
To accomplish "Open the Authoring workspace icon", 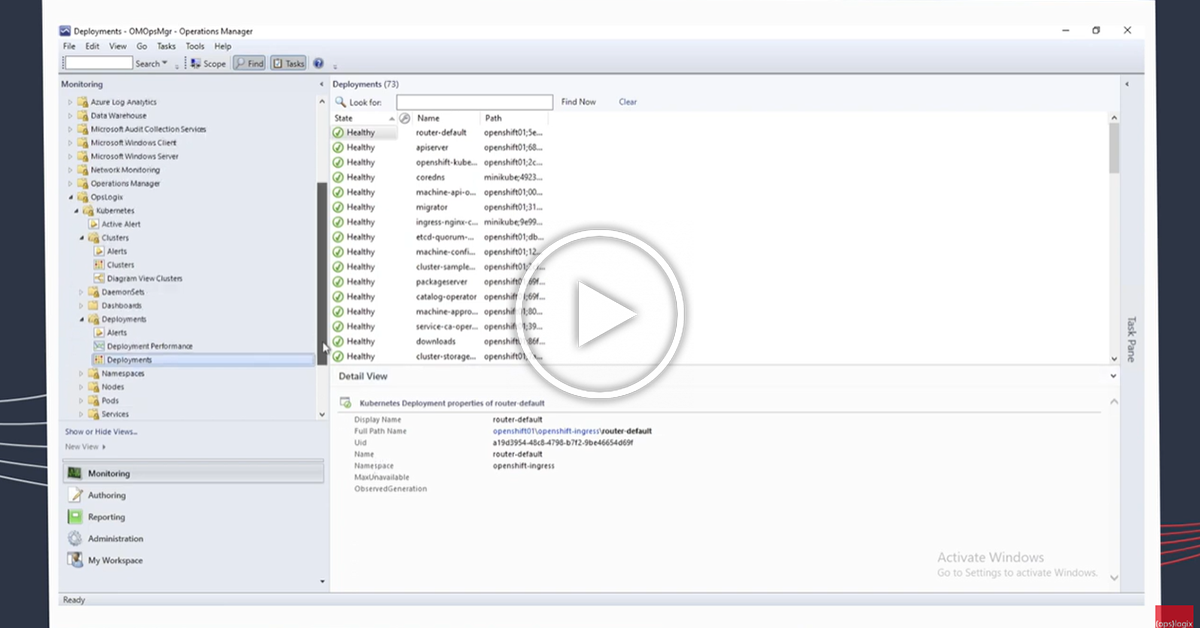I will point(75,495).
